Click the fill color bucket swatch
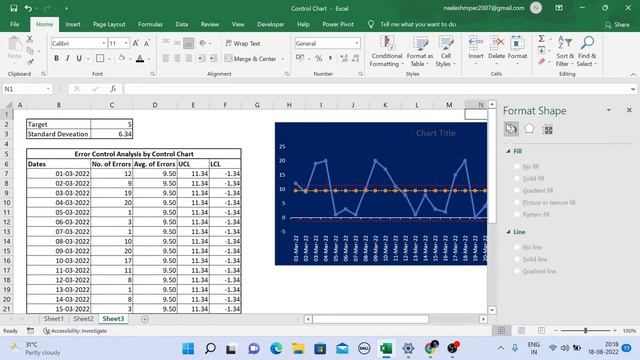The height and width of the screenshot is (360, 640). (122, 58)
